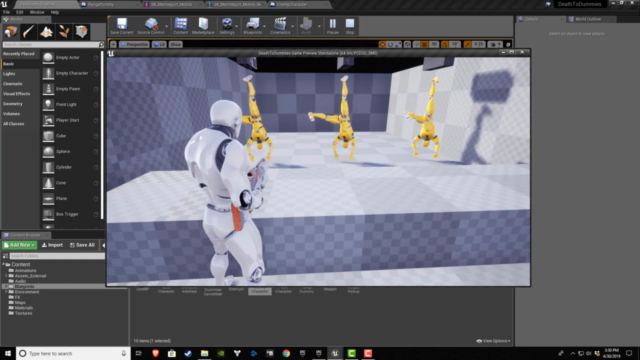Click the Add New button
The width and height of the screenshot is (640, 360).
19,245
